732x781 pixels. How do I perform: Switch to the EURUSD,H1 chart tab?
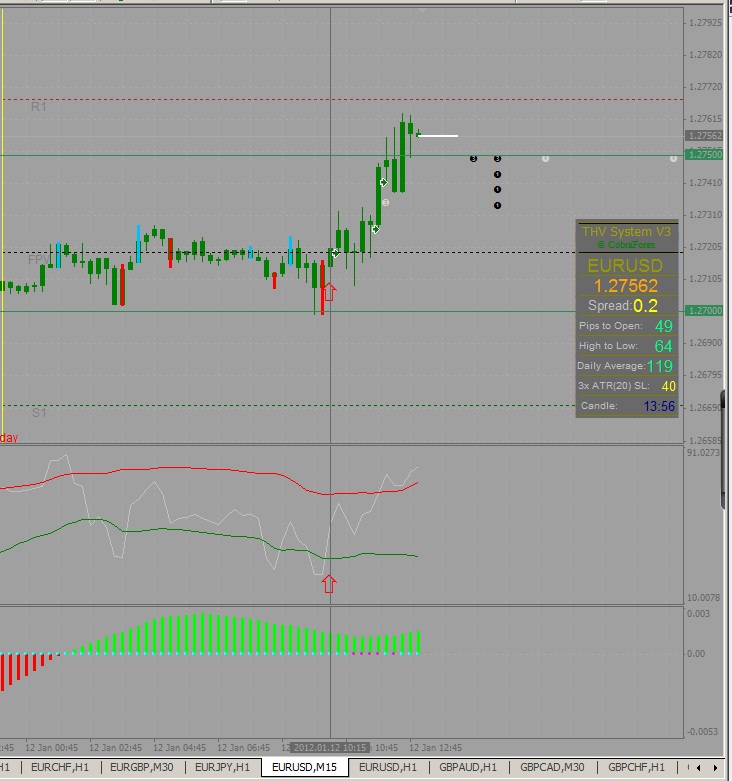tap(388, 767)
